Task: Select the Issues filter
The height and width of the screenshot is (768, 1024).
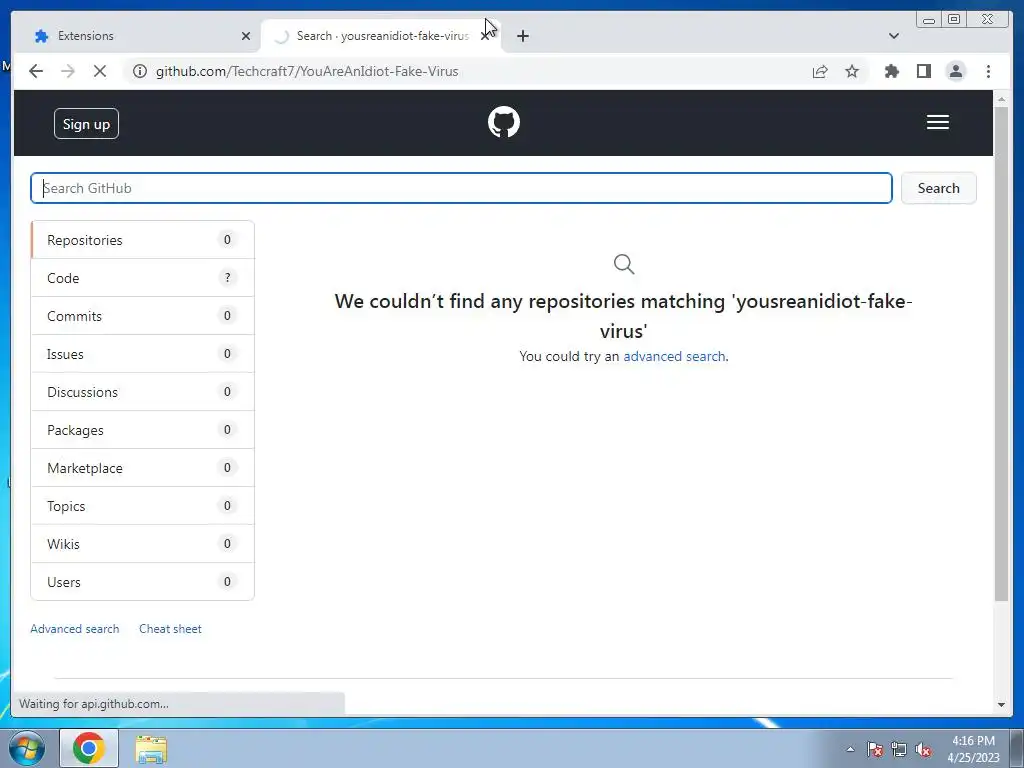Action: pos(142,354)
